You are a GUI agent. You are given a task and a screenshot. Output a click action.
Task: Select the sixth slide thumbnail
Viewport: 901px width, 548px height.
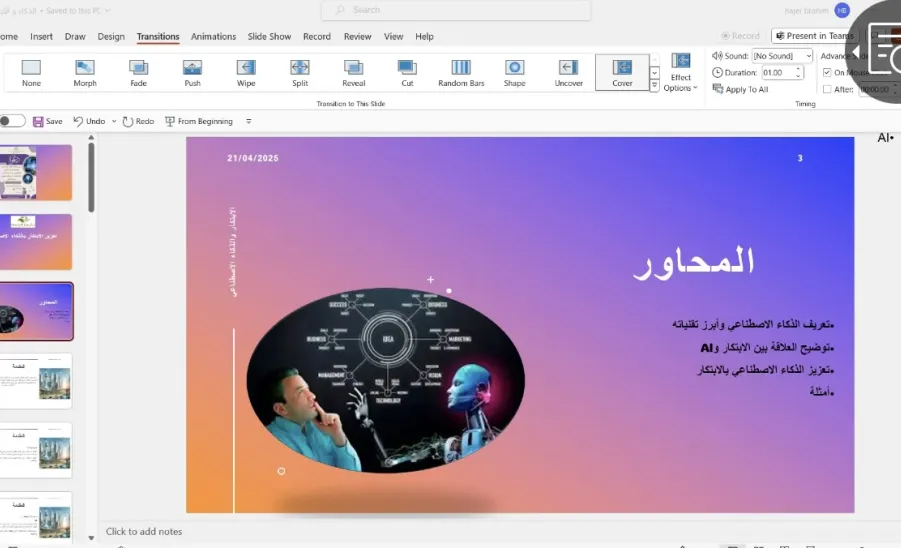(36, 516)
